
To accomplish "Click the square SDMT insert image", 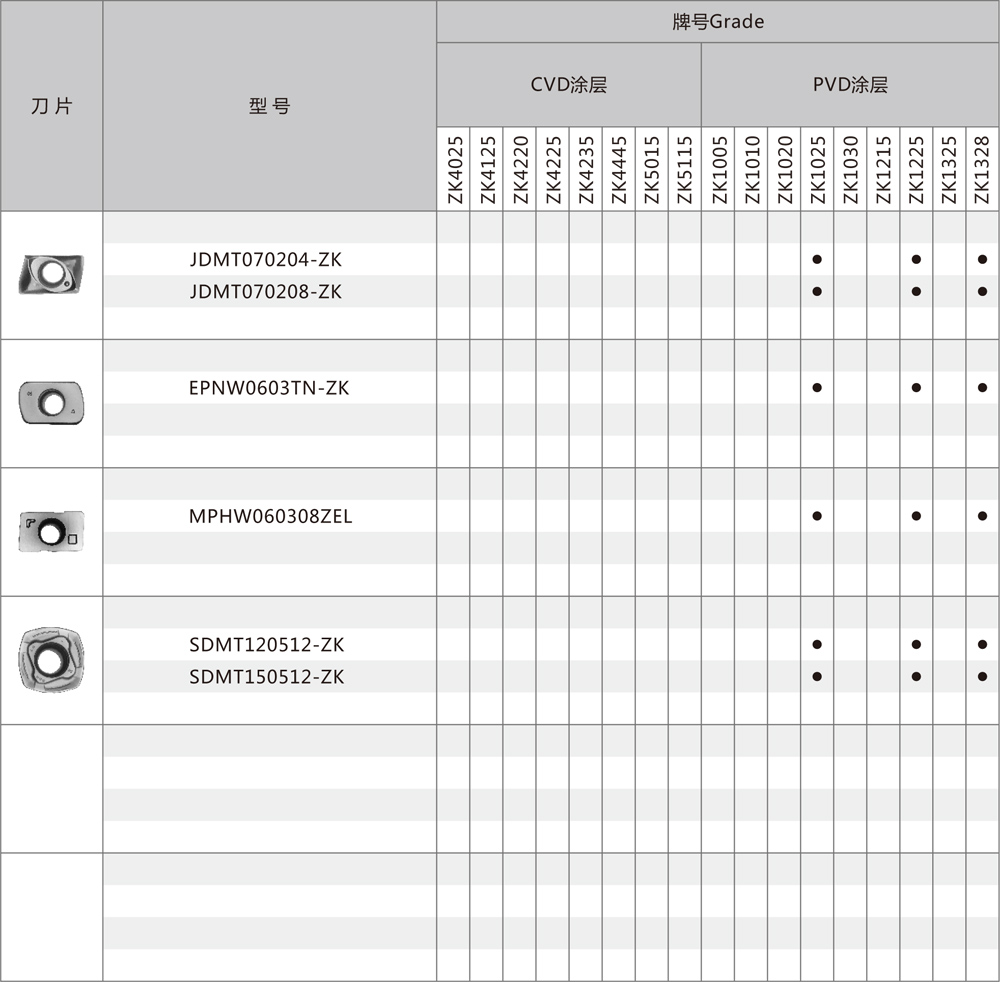I will click(x=51, y=659).
